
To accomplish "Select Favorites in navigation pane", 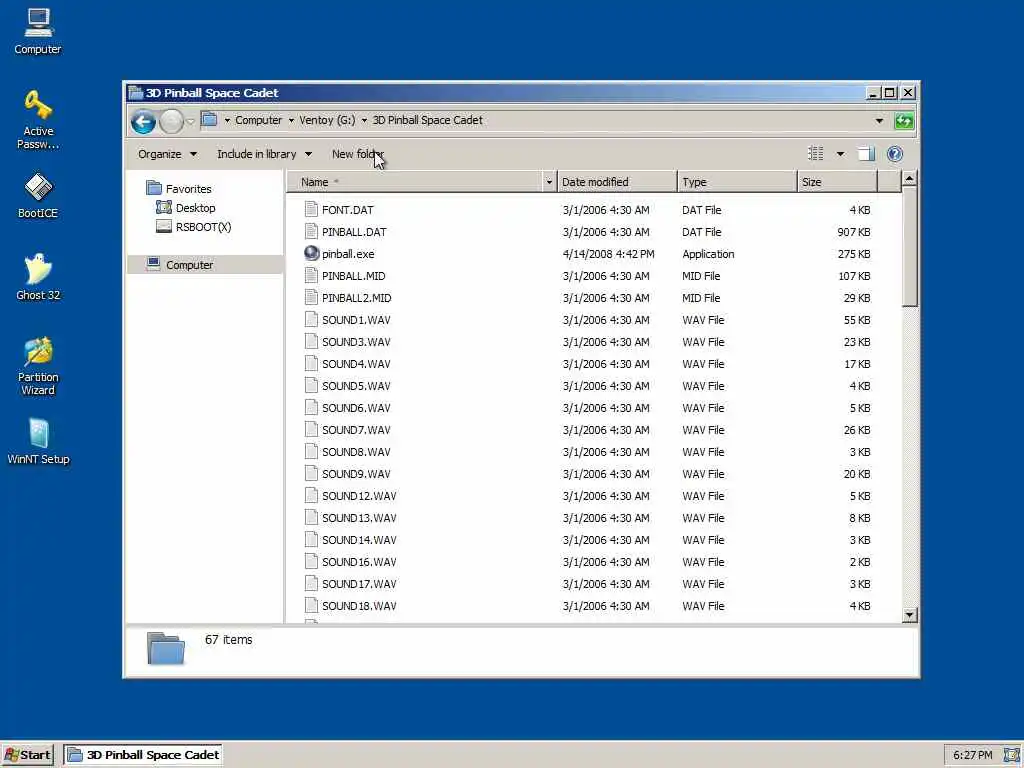I will tap(189, 189).
